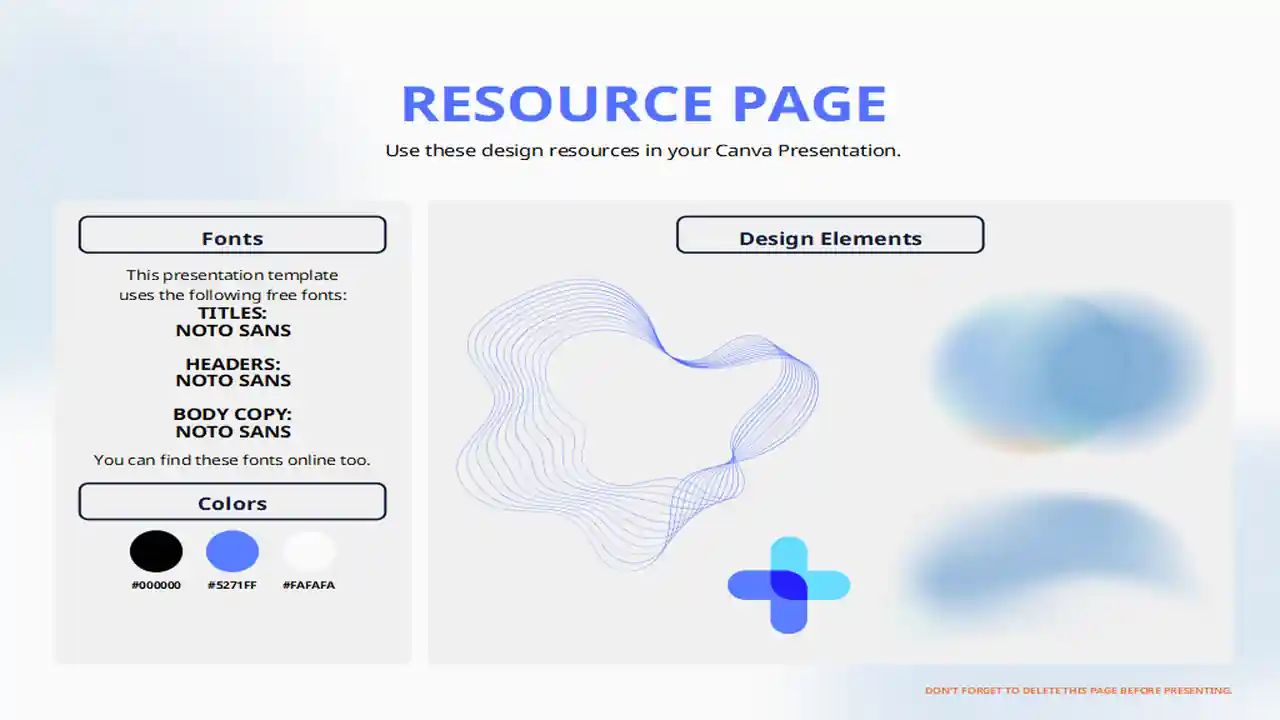Select the Design Elements heading box
Image resolution: width=1280 pixels, height=720 pixels.
tap(830, 235)
